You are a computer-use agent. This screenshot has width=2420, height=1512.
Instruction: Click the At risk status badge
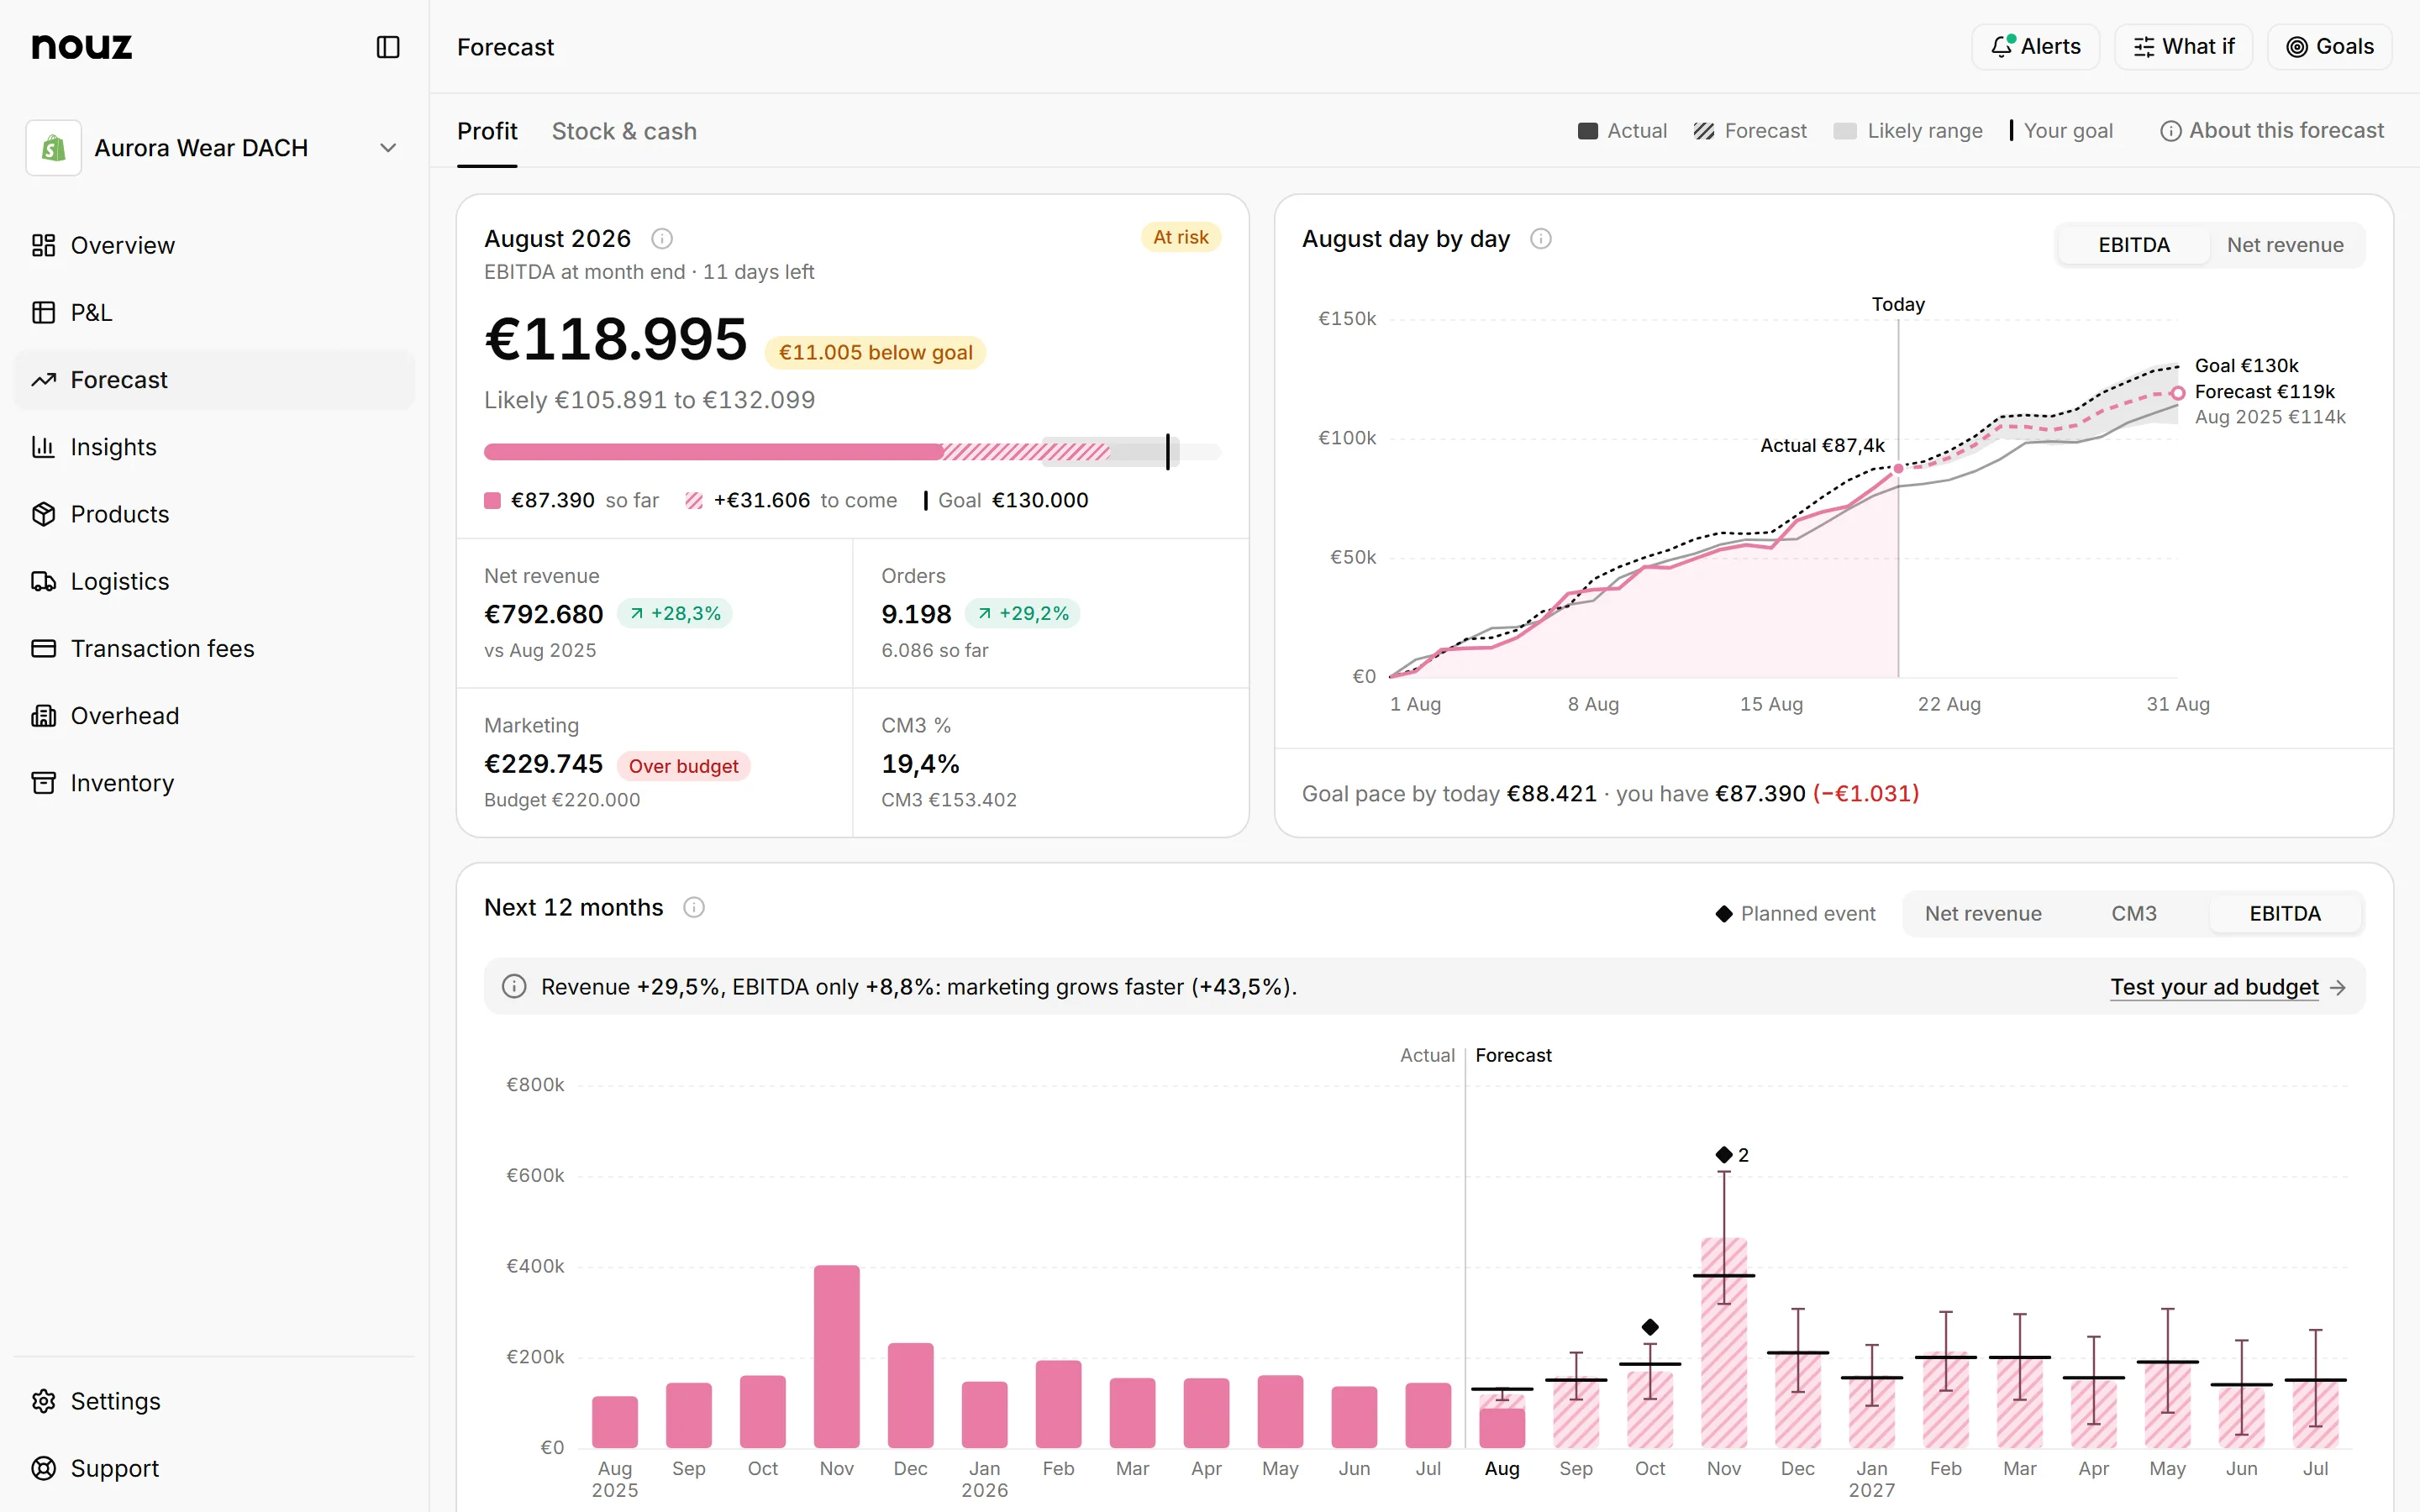point(1181,237)
